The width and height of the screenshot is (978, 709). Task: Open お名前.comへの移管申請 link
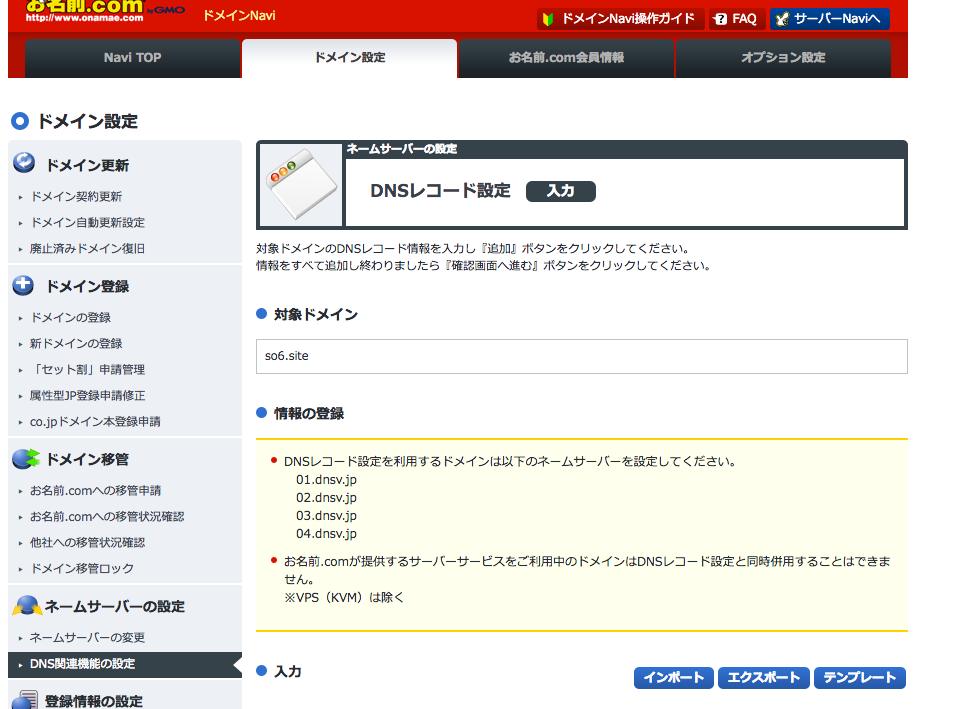click(x=95, y=491)
